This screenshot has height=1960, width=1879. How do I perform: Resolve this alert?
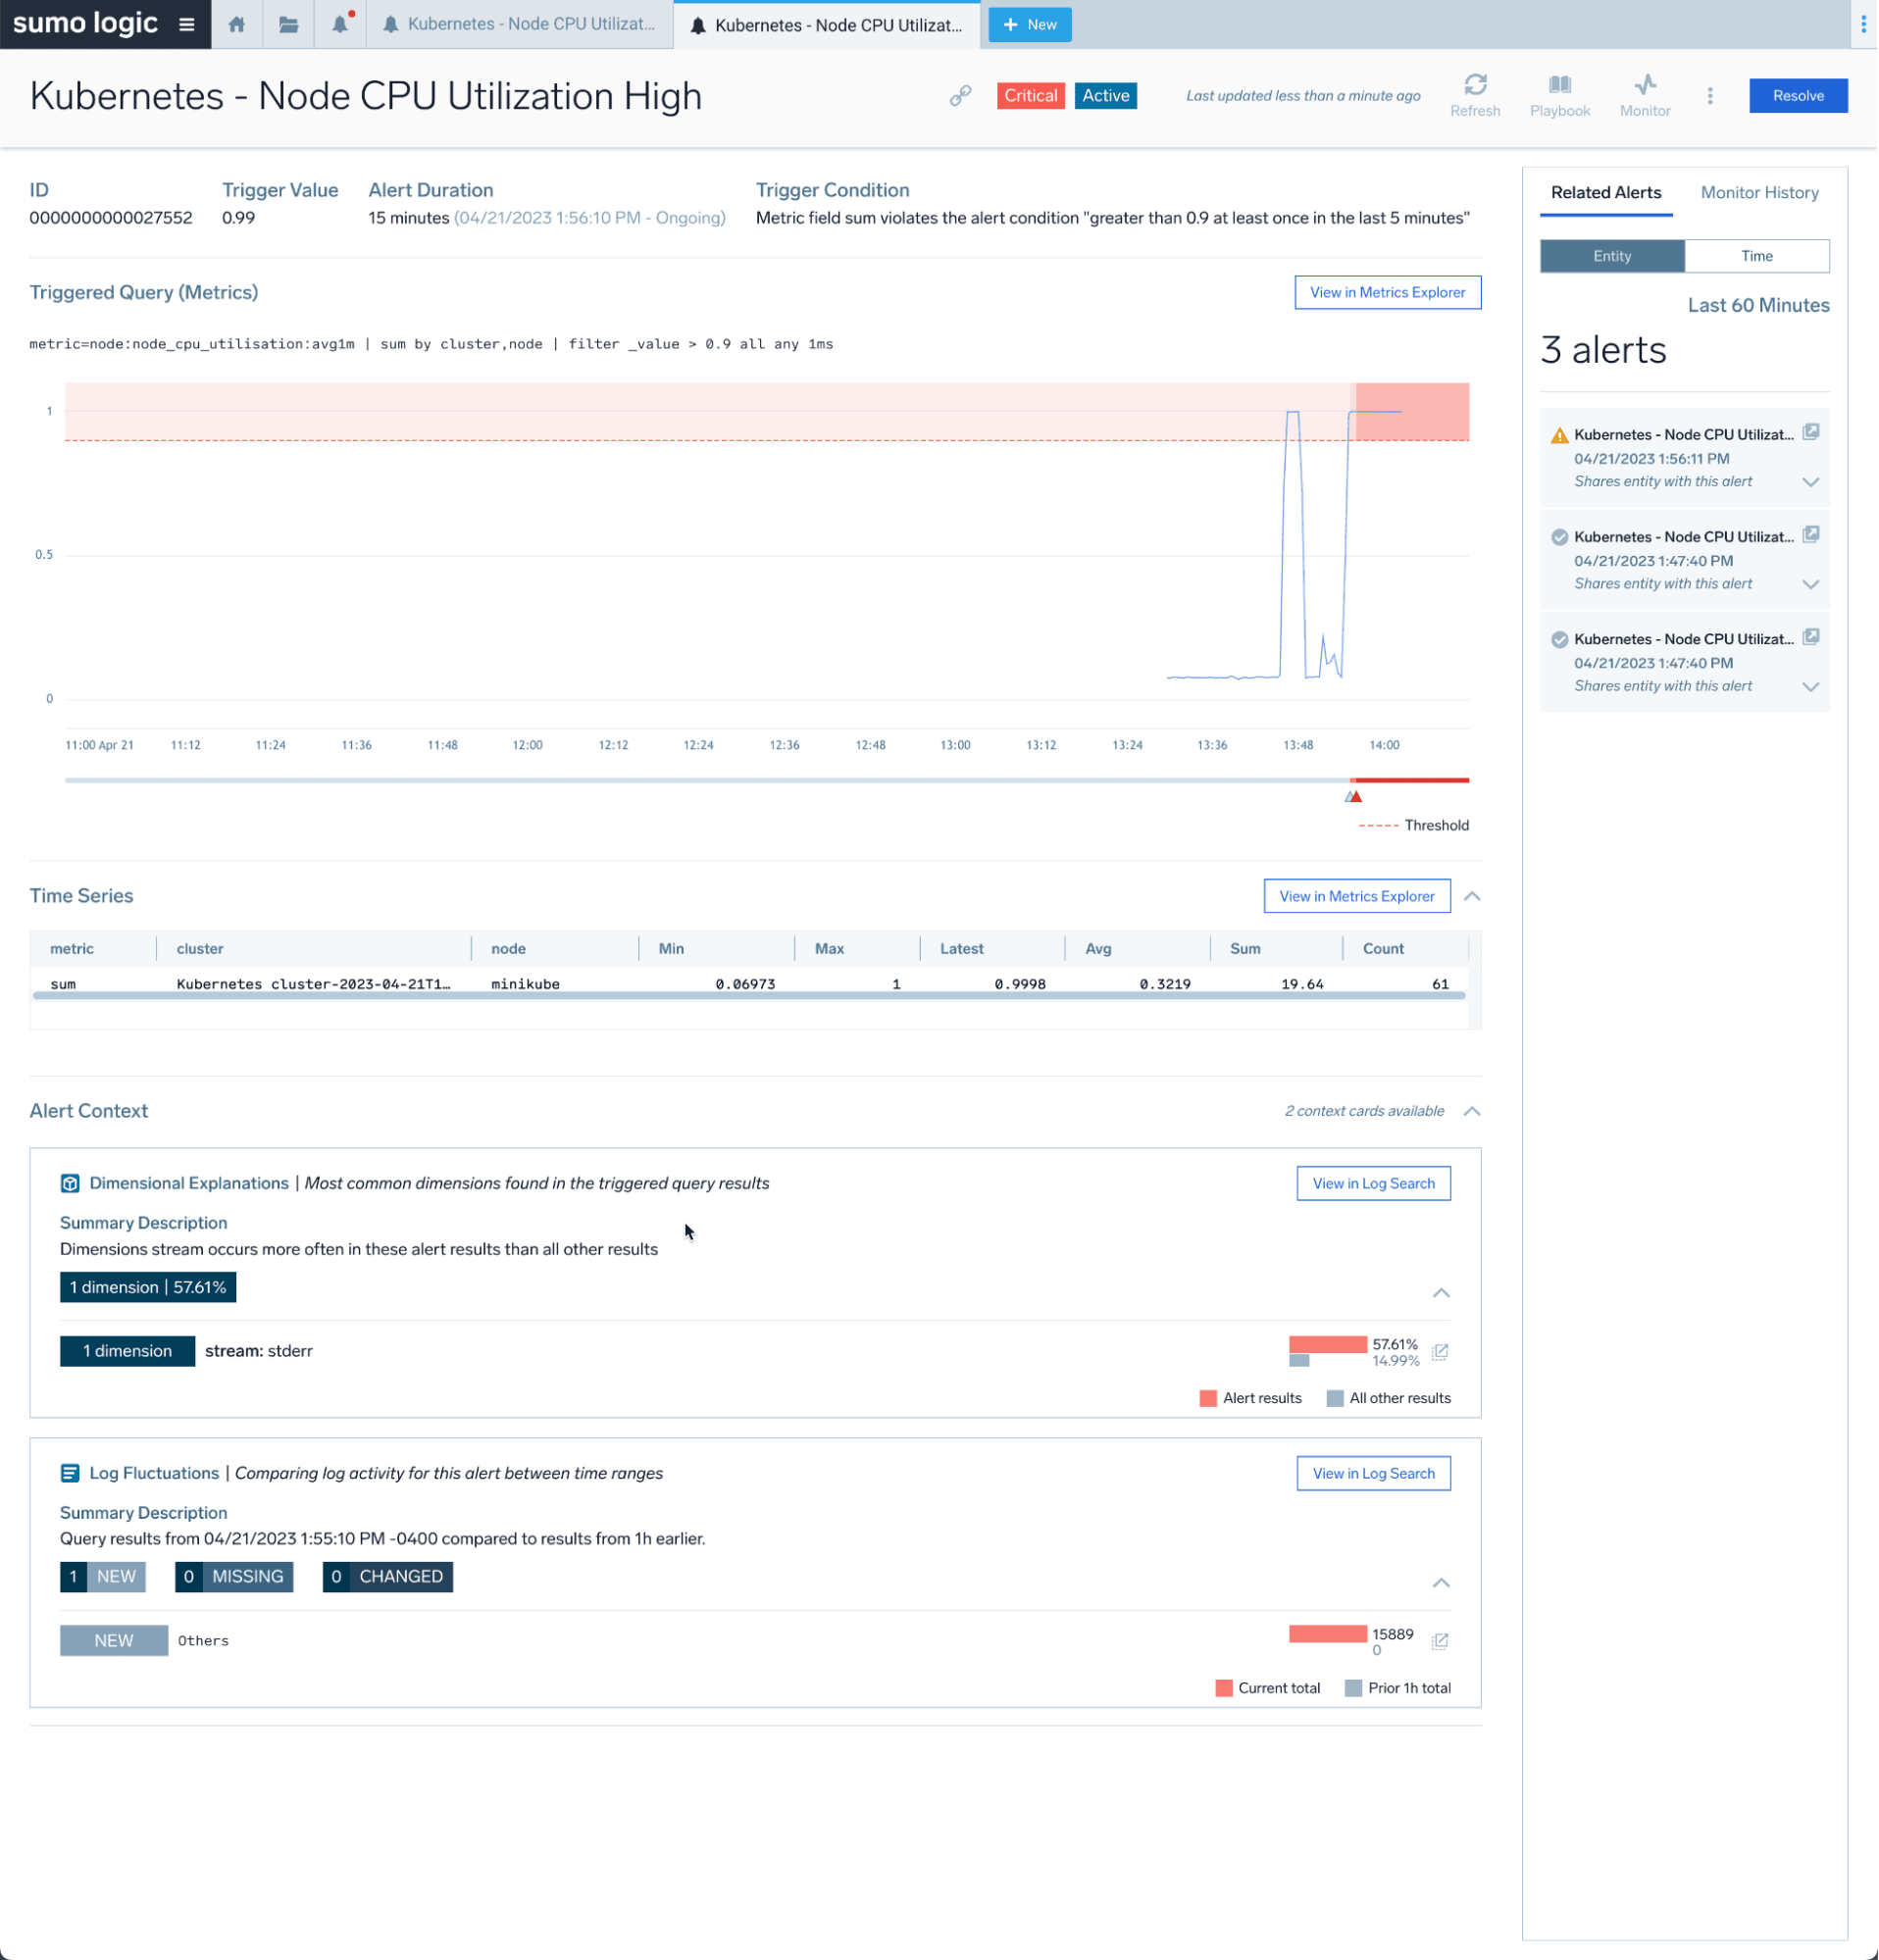[x=1800, y=96]
